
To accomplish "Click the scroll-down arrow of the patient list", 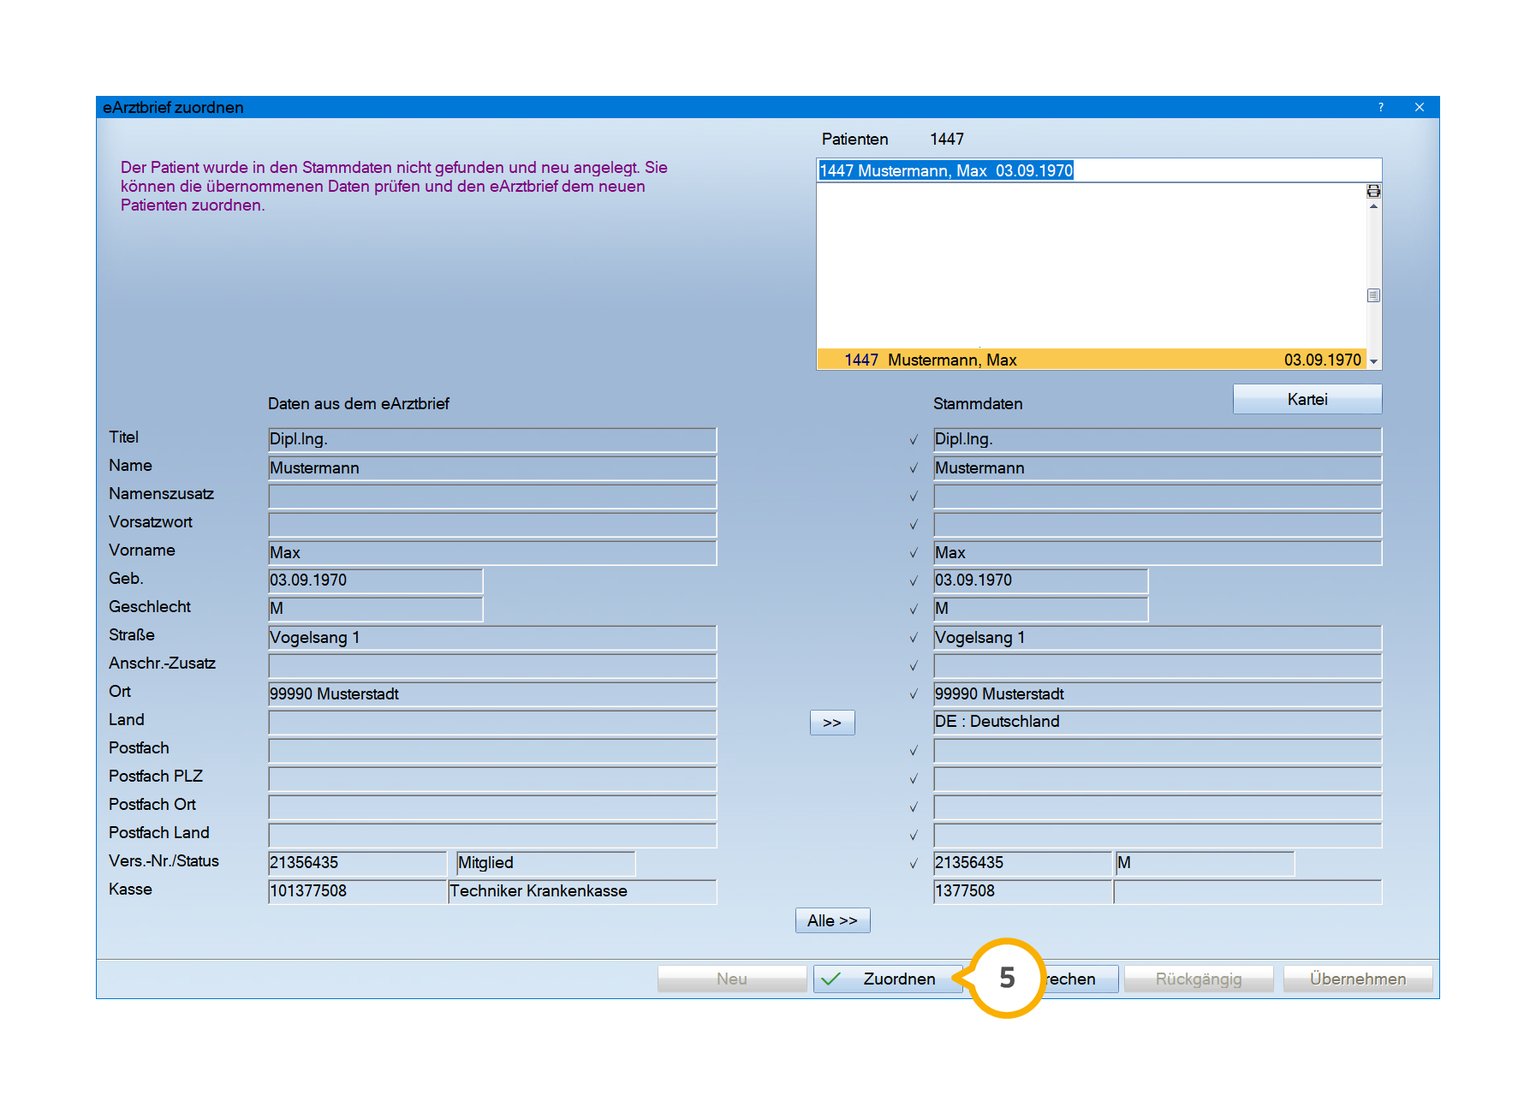I will (x=1373, y=361).
